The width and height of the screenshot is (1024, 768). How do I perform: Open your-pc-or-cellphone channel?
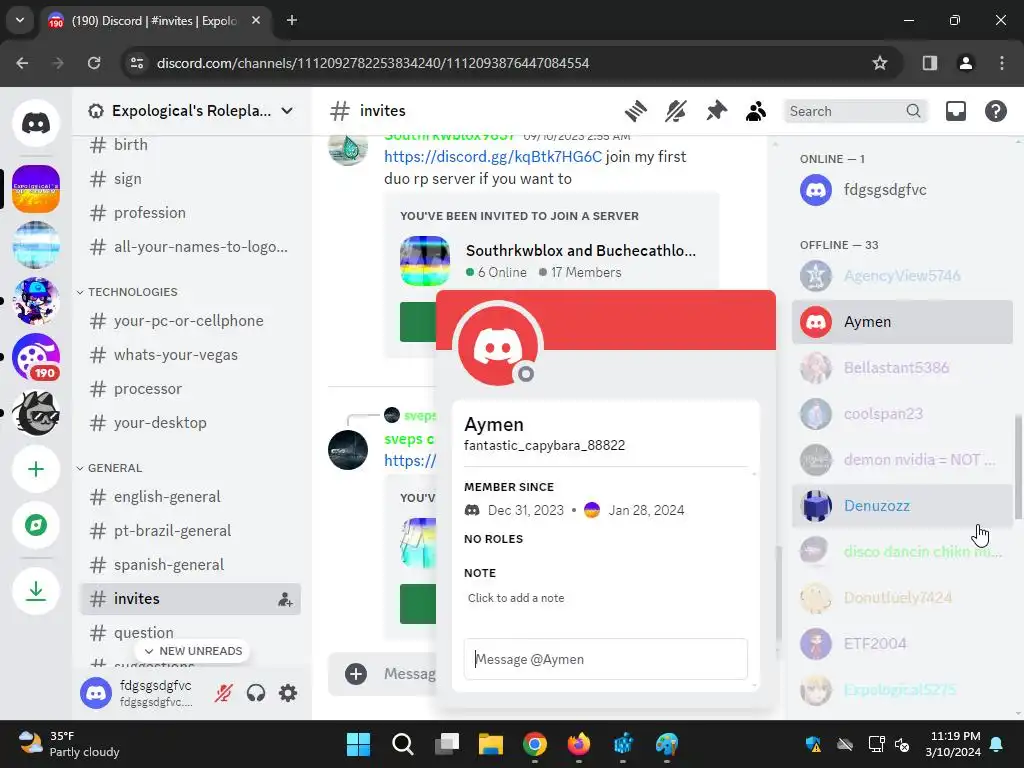[190, 321]
